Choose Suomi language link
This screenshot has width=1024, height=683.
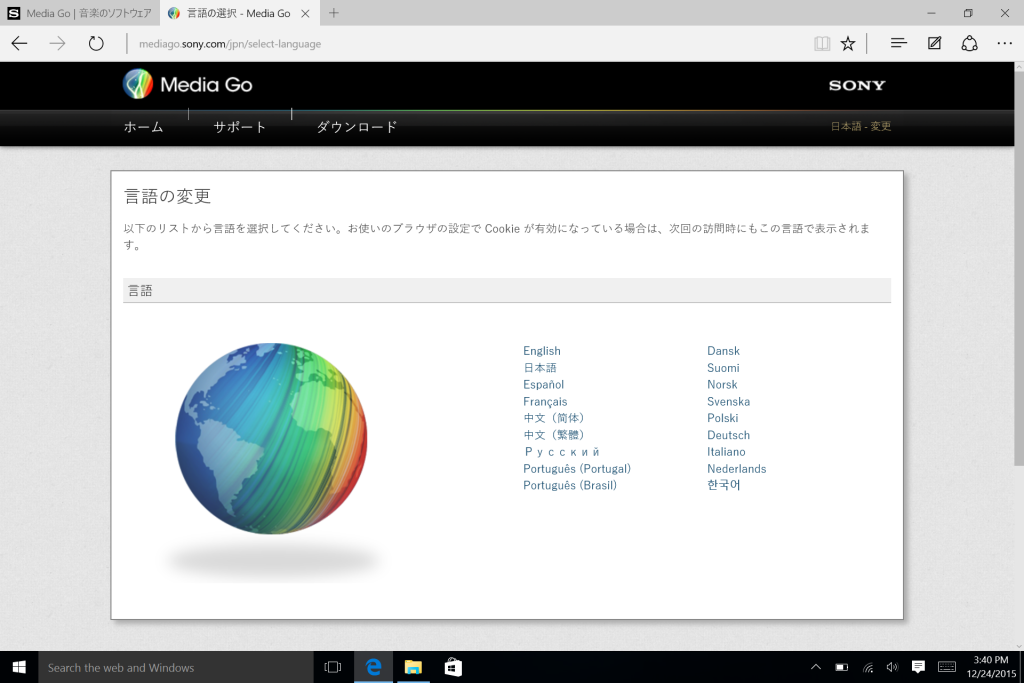(723, 368)
